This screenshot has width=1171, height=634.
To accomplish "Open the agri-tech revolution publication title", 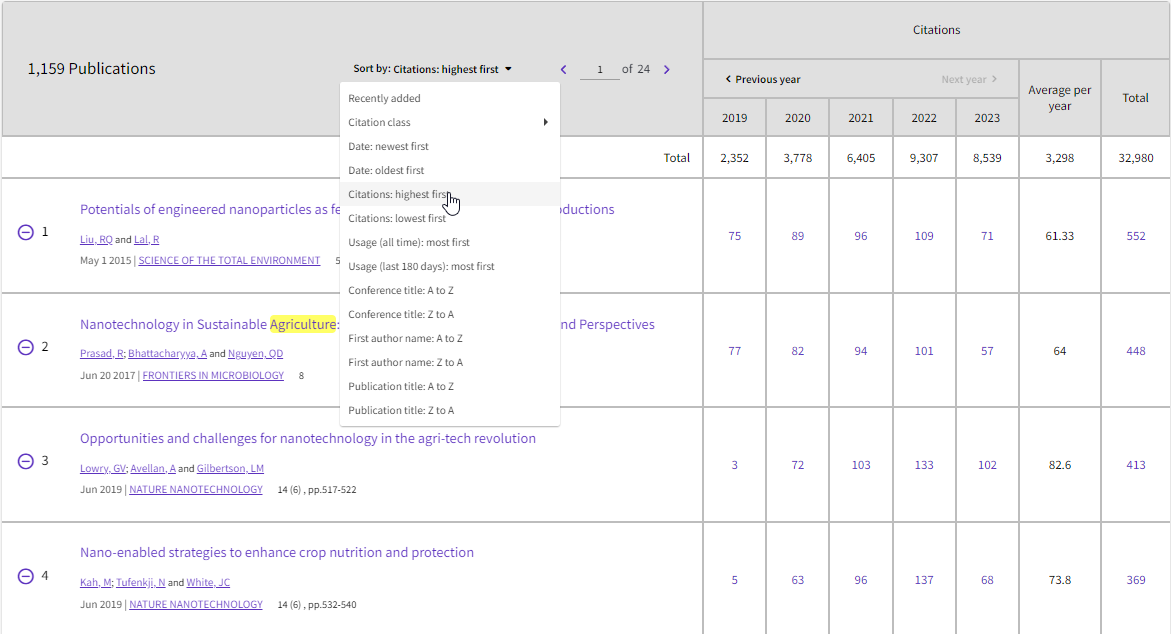I will point(308,438).
